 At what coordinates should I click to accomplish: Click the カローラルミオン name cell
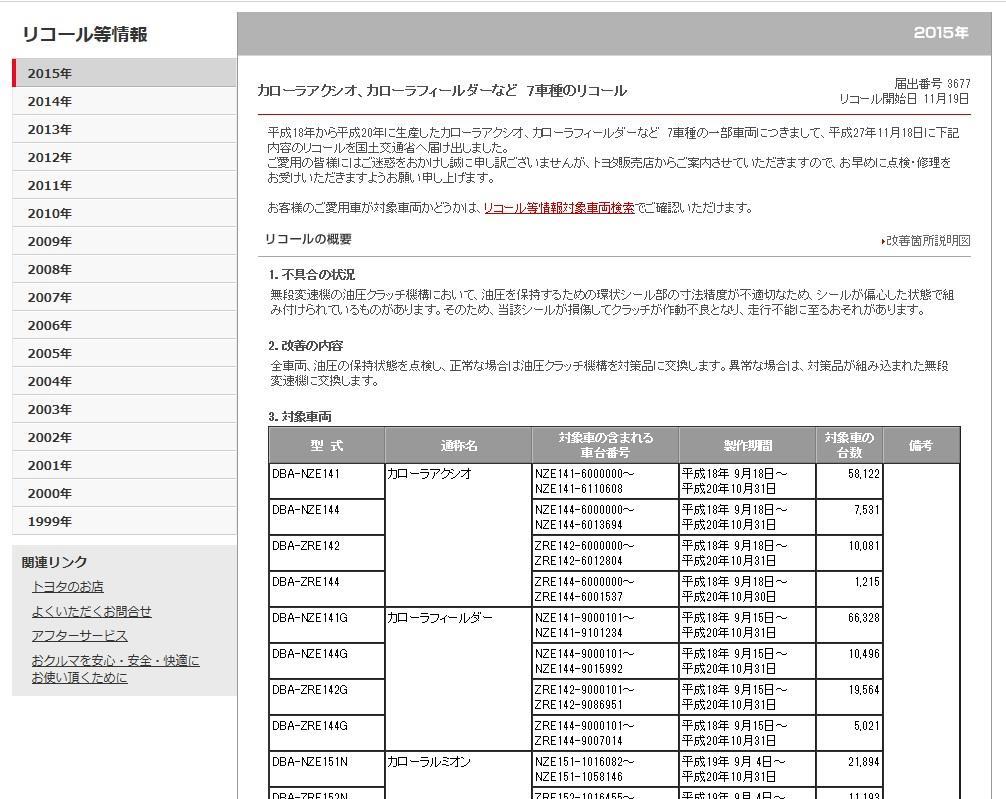click(458, 775)
